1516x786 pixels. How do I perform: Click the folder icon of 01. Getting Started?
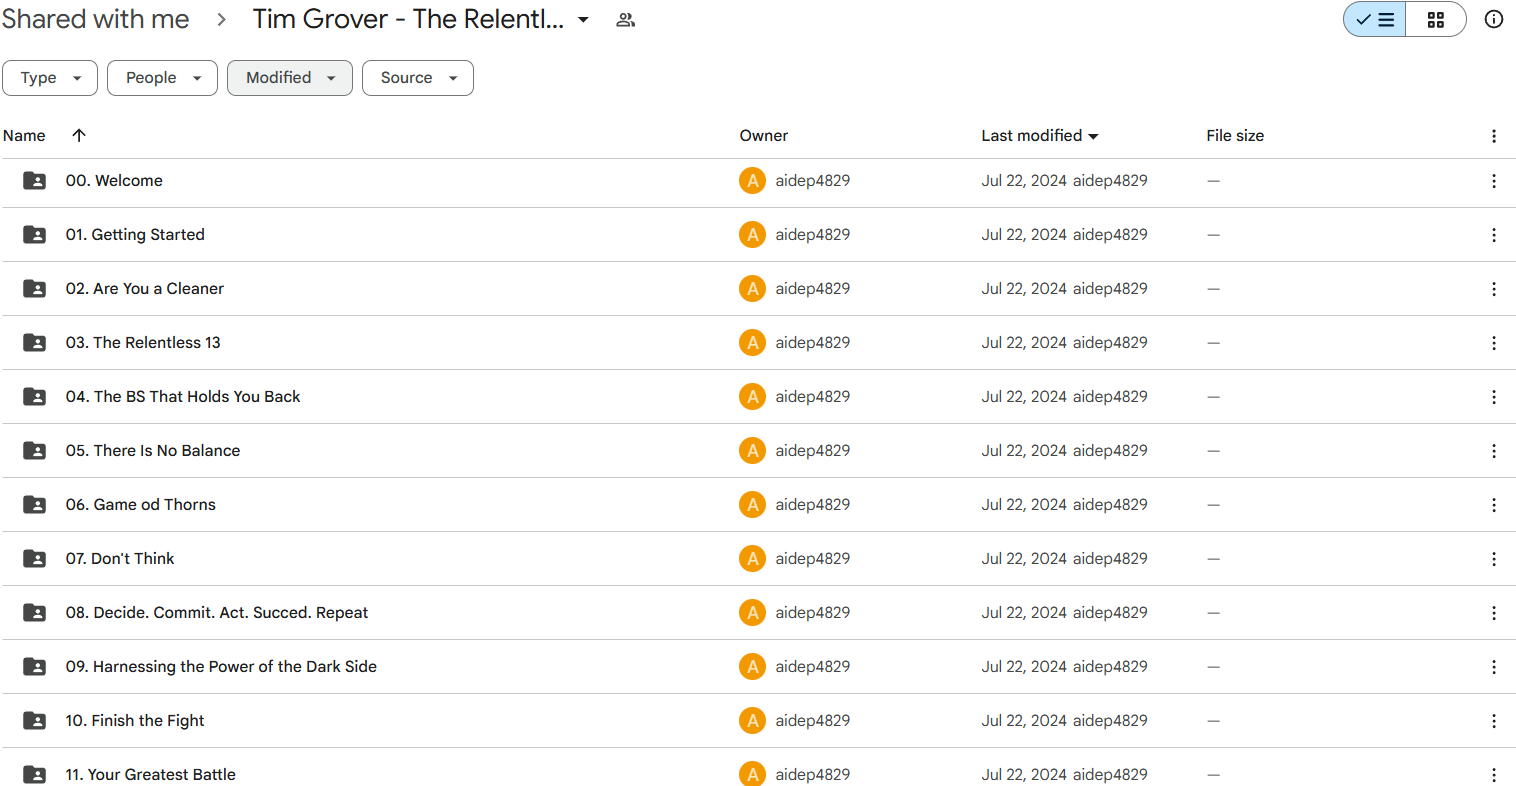(34, 235)
